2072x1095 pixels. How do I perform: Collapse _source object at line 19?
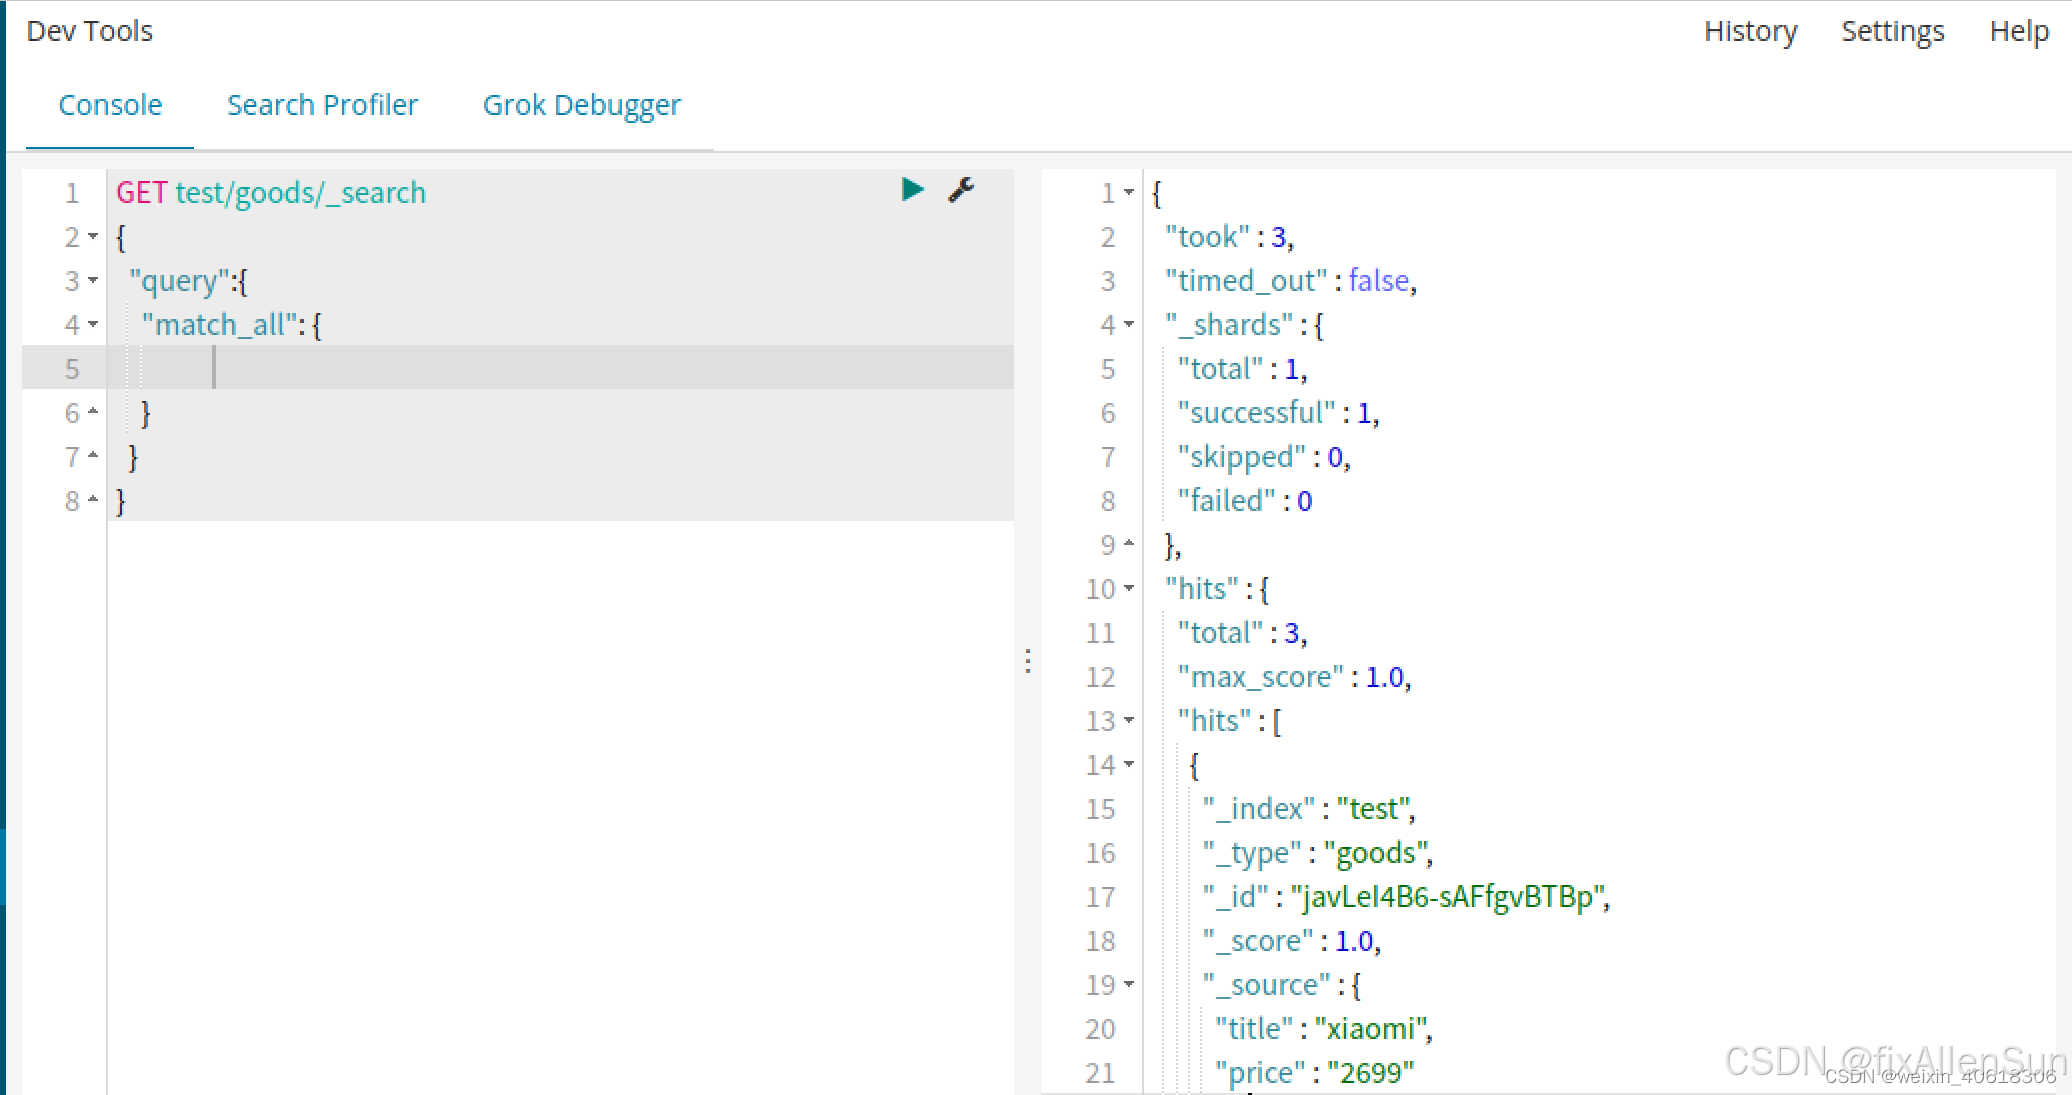[1129, 985]
